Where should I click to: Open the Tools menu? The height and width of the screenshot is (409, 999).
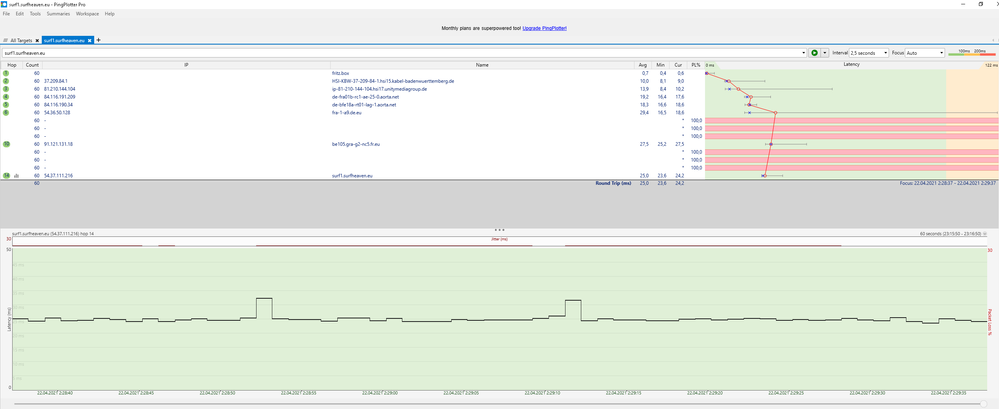35,13
